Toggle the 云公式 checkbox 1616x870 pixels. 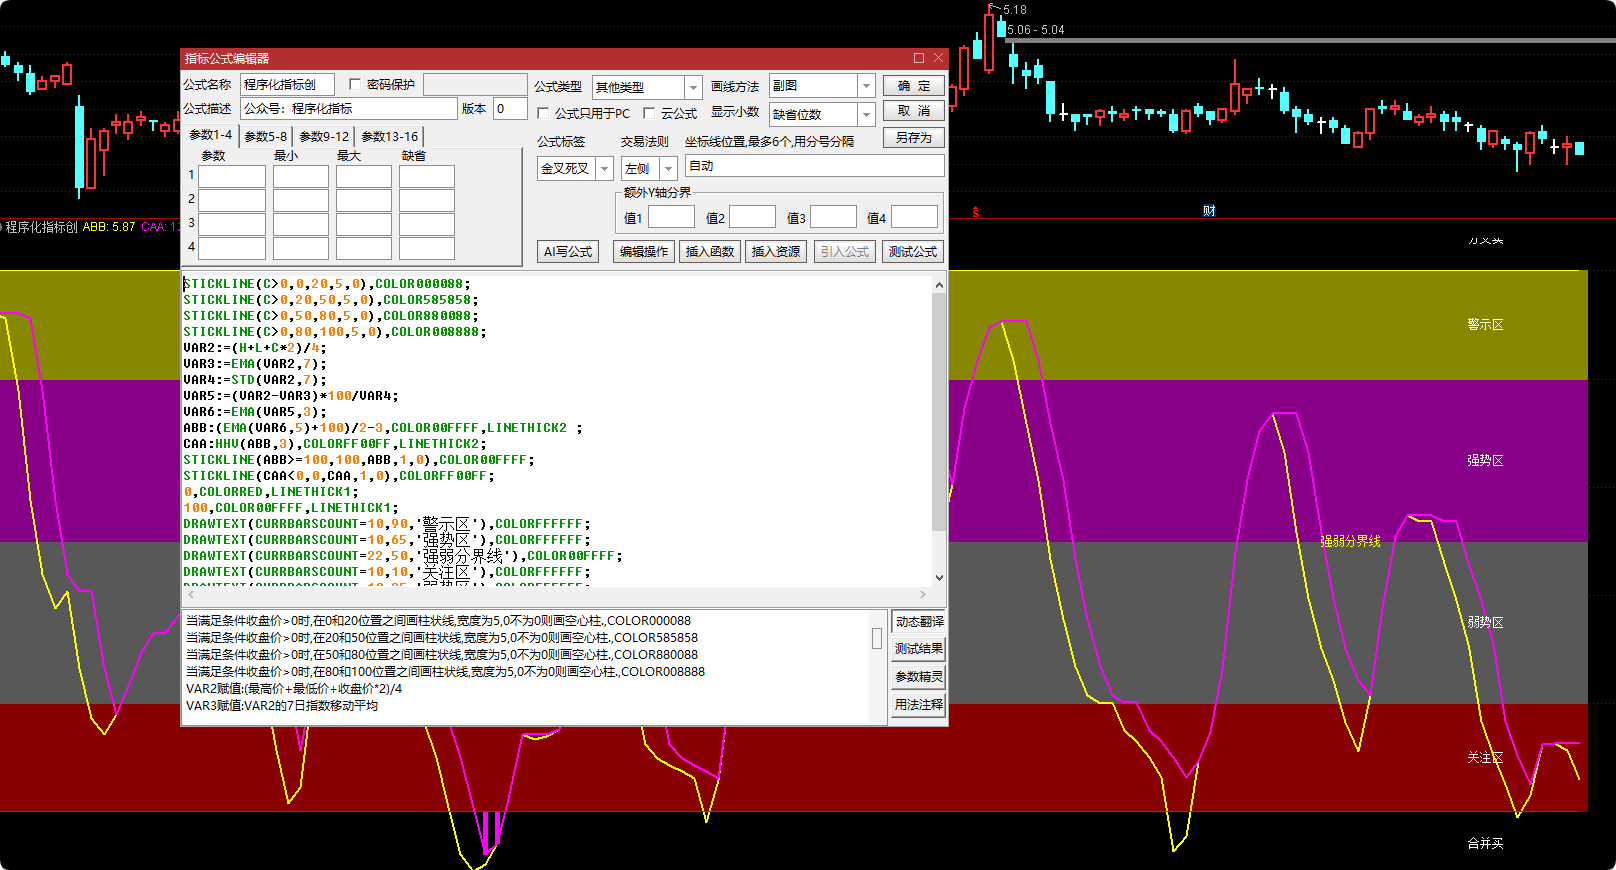tap(649, 114)
